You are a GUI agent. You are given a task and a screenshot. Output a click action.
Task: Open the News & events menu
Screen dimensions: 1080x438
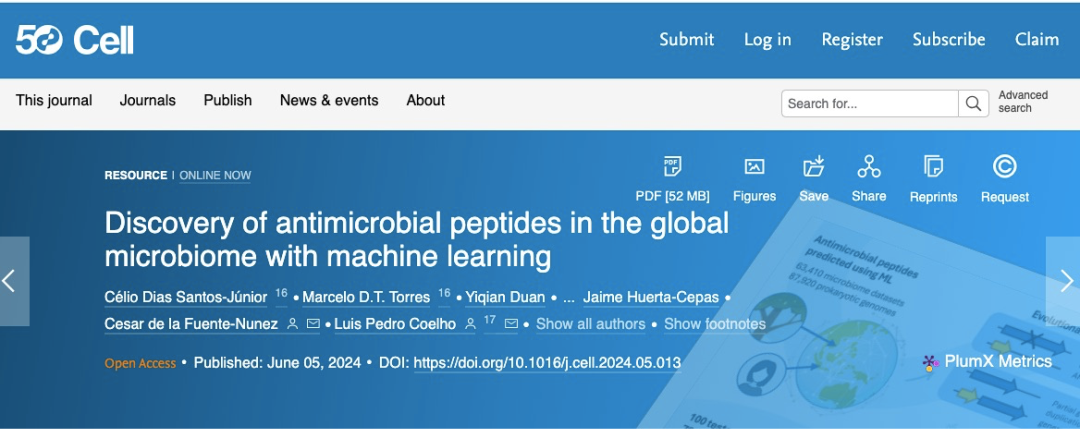point(329,100)
